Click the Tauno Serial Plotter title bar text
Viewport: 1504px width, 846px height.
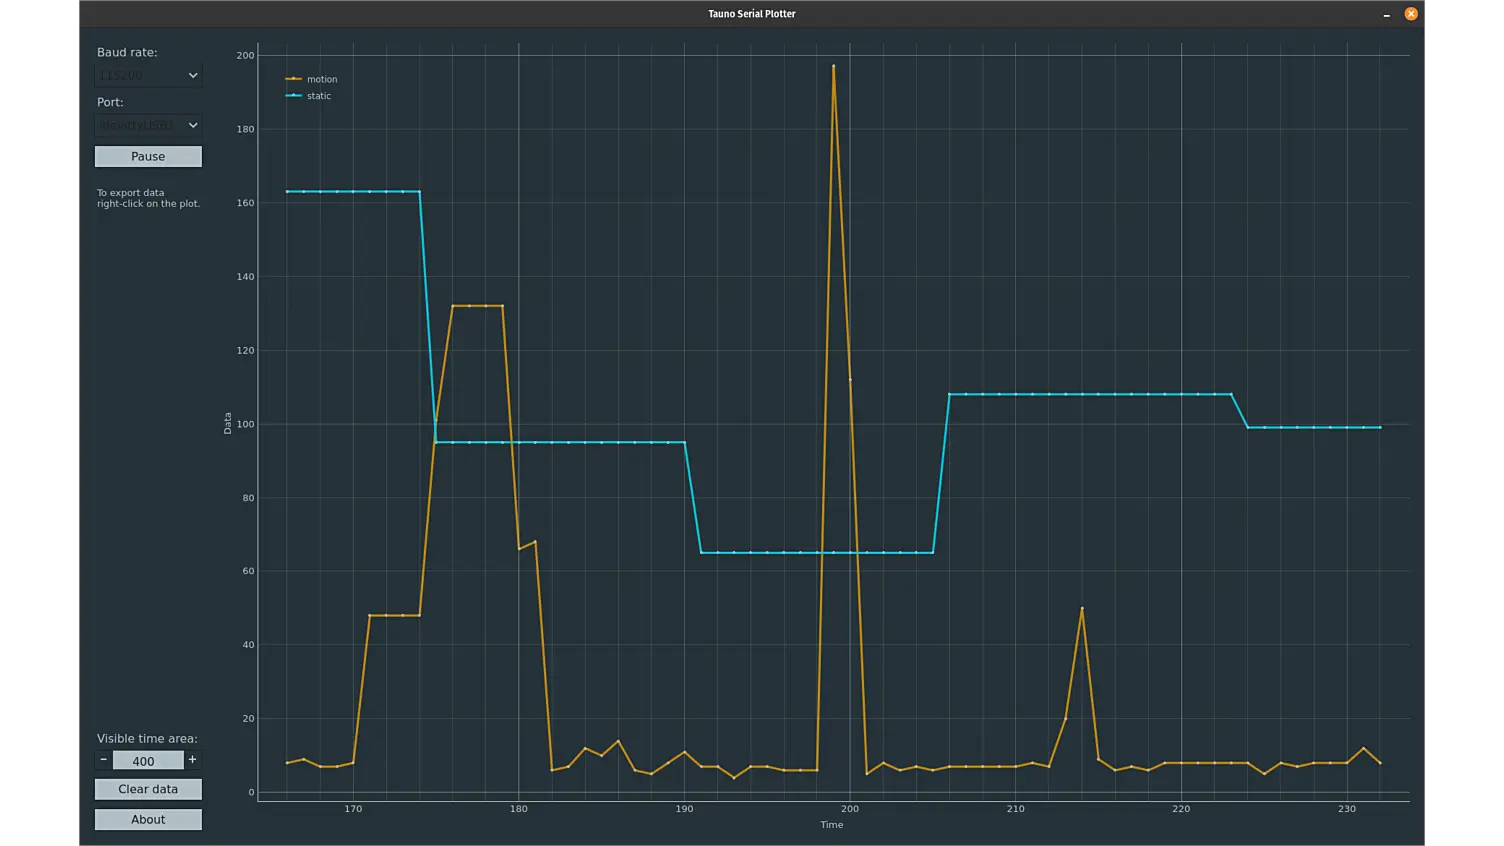(x=751, y=14)
